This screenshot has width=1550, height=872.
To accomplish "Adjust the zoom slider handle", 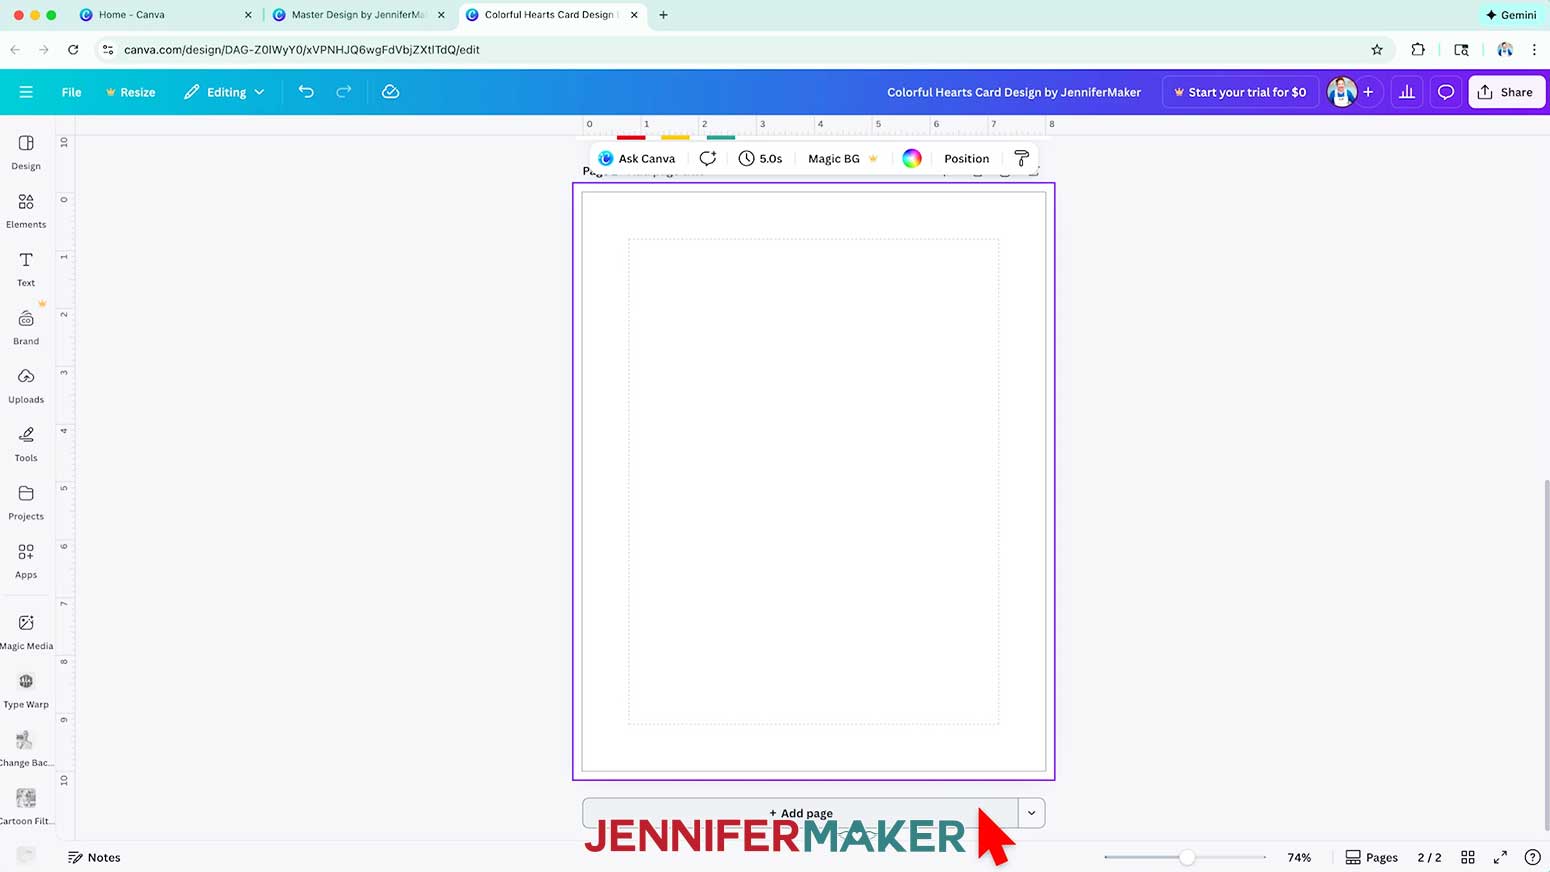I will [x=1186, y=857].
